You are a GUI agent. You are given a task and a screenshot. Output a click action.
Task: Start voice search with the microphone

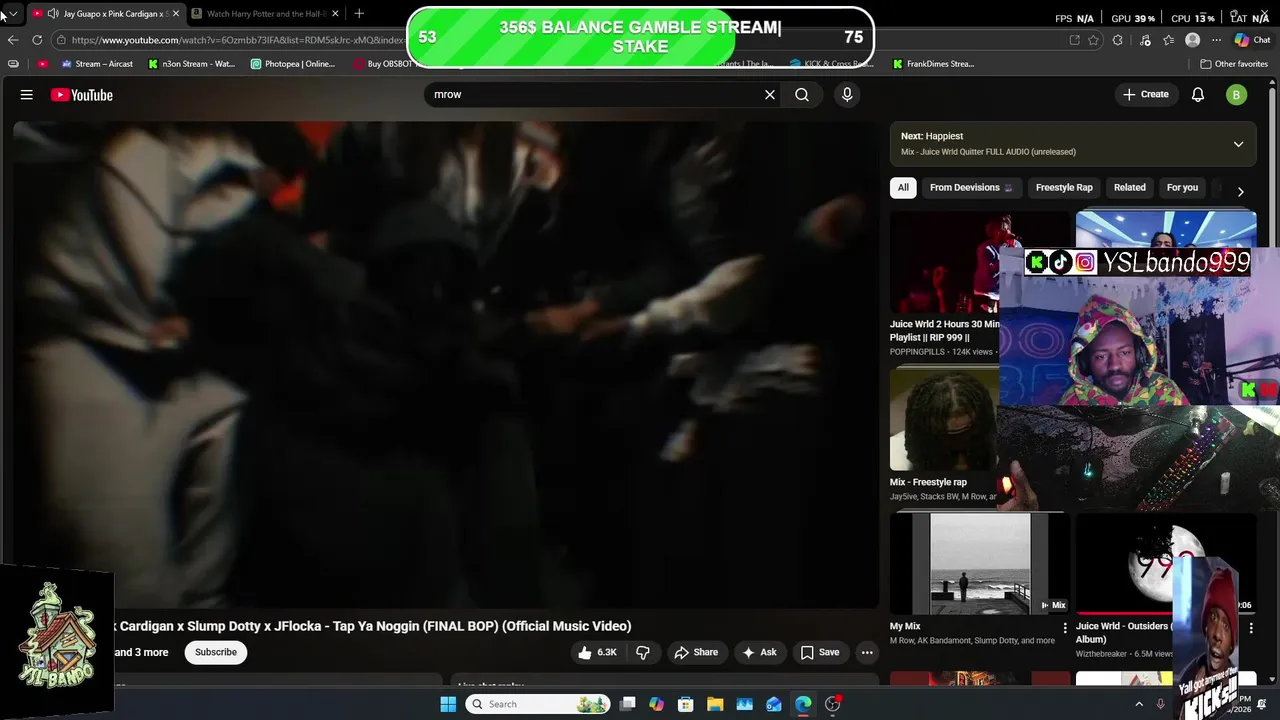(847, 94)
